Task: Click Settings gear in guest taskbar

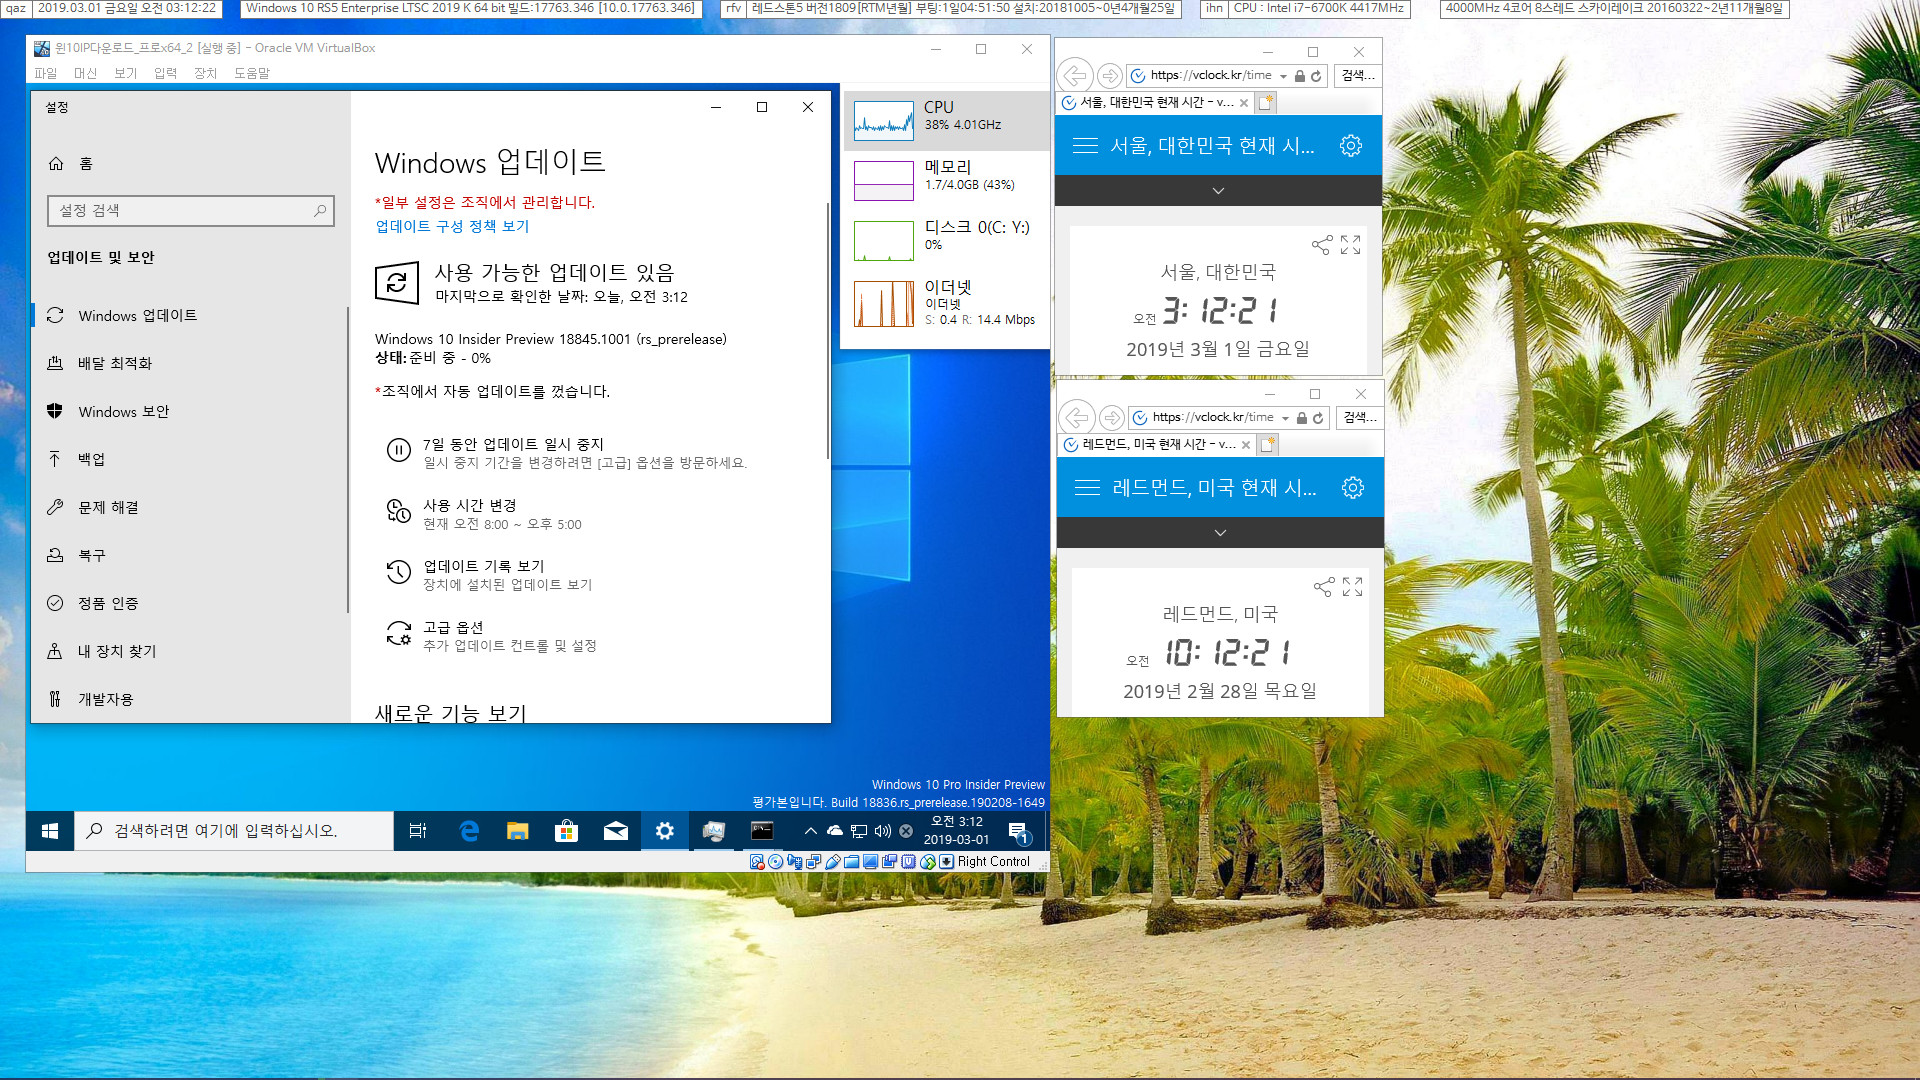Action: pos(664,831)
